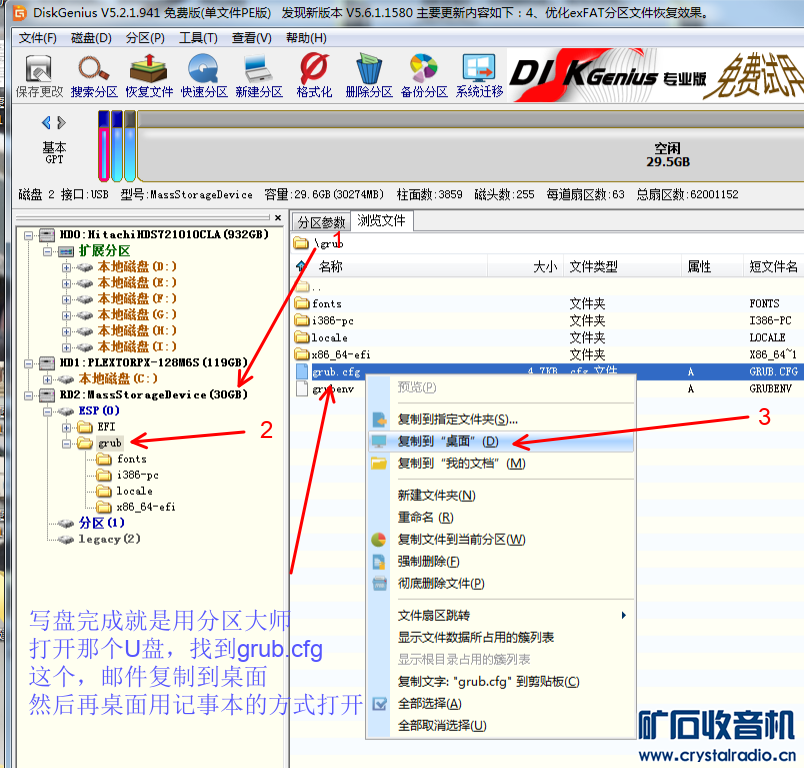Select 分区 (1) in the tree
This screenshot has width=804, height=768.
pyautogui.click(x=102, y=523)
